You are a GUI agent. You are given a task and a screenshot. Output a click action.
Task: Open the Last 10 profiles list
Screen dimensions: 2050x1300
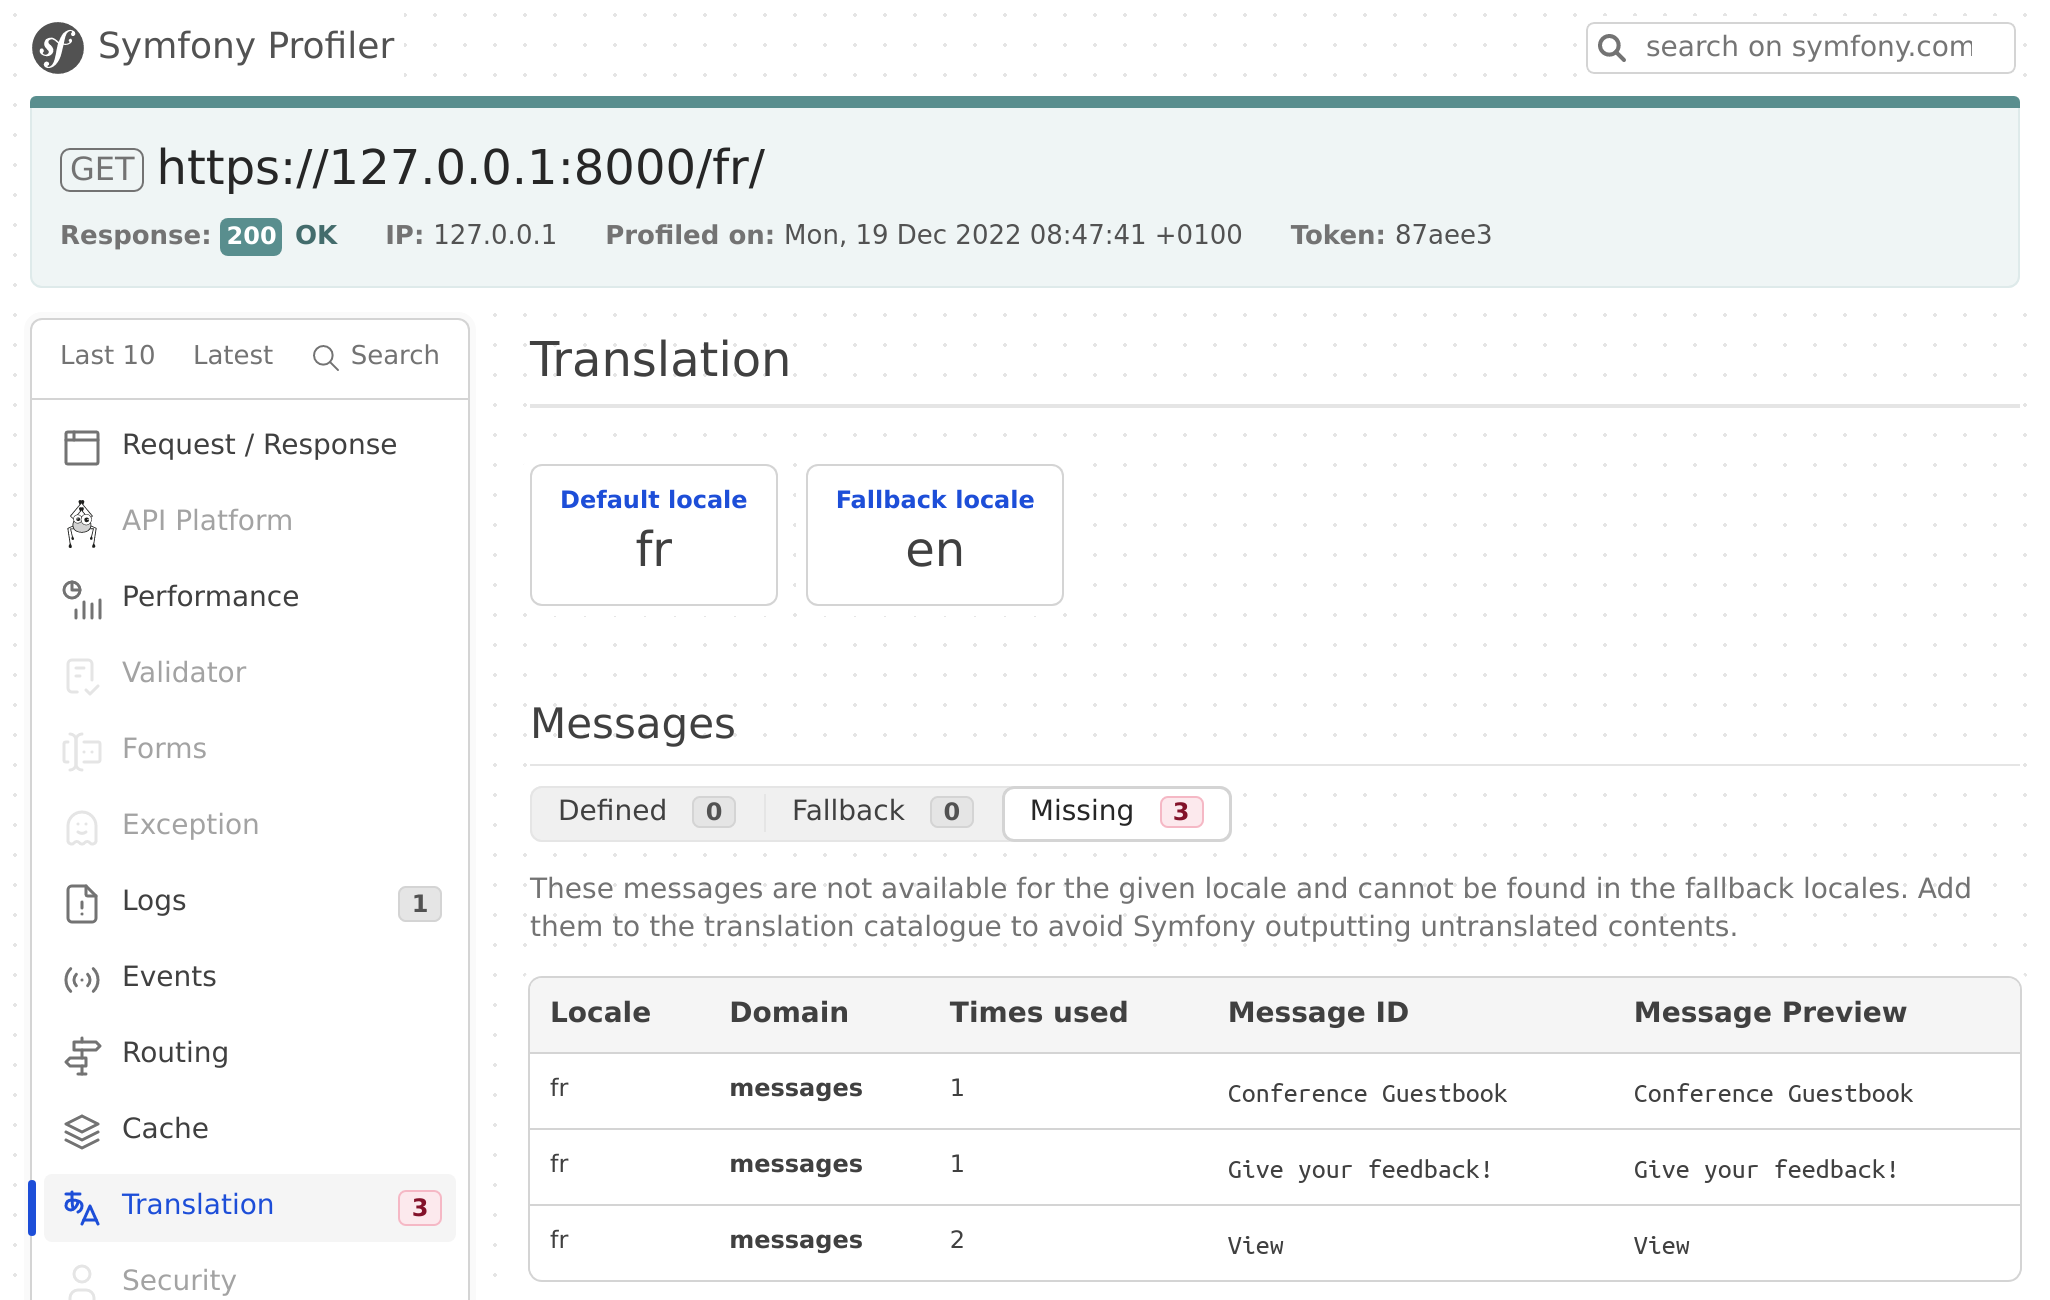click(108, 355)
